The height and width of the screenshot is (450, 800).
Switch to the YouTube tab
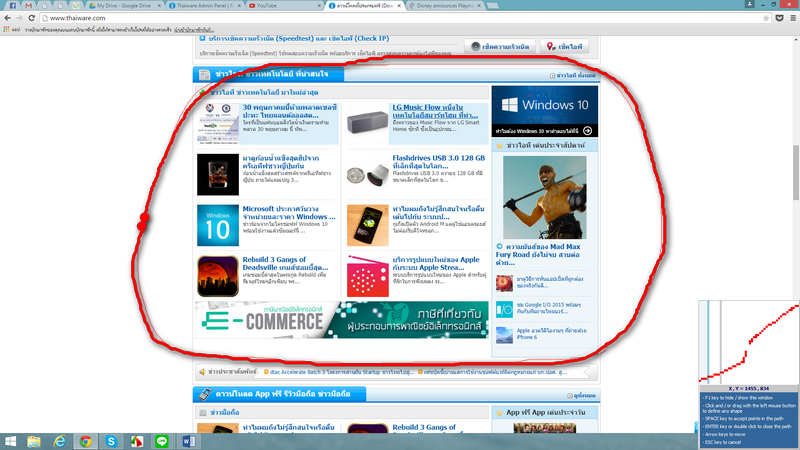[x=284, y=6]
